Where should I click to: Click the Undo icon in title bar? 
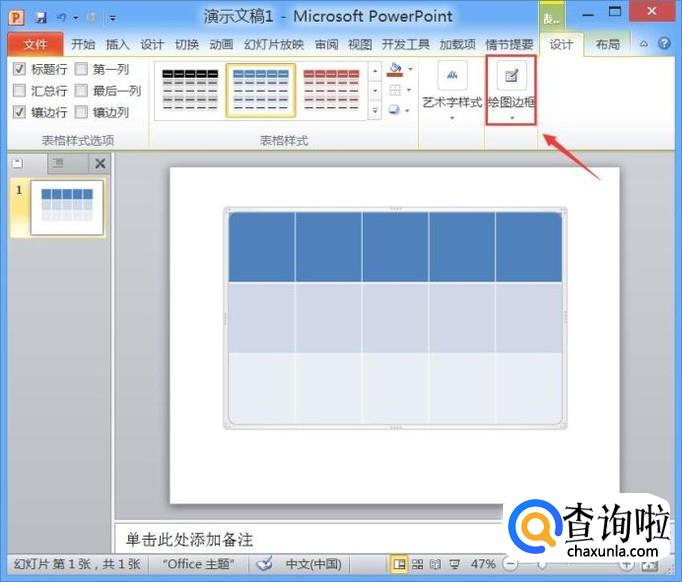(62, 18)
